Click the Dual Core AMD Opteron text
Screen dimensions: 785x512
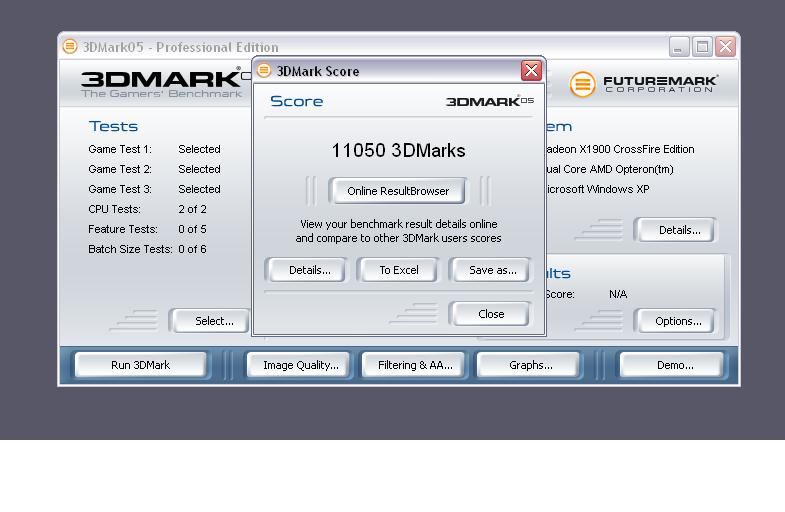pyautogui.click(x=610, y=169)
